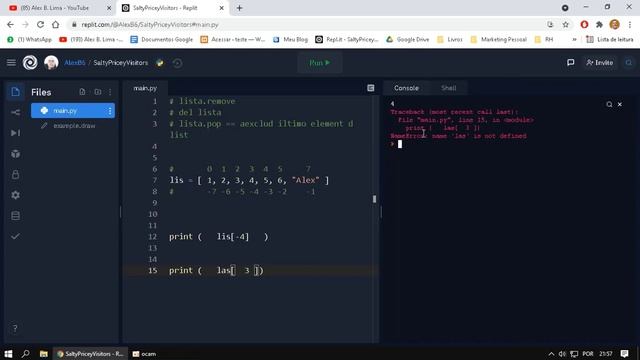Add a new folder in Files panel

[x=98, y=92]
